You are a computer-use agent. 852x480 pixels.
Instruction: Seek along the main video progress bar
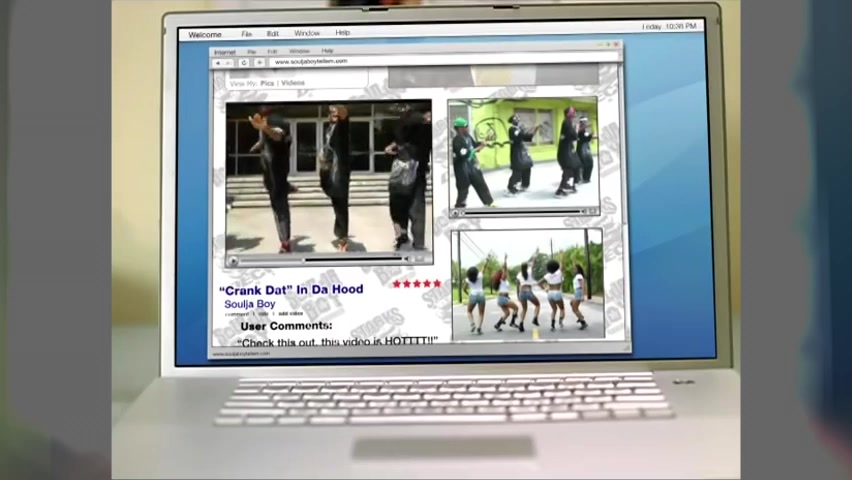(x=322, y=260)
